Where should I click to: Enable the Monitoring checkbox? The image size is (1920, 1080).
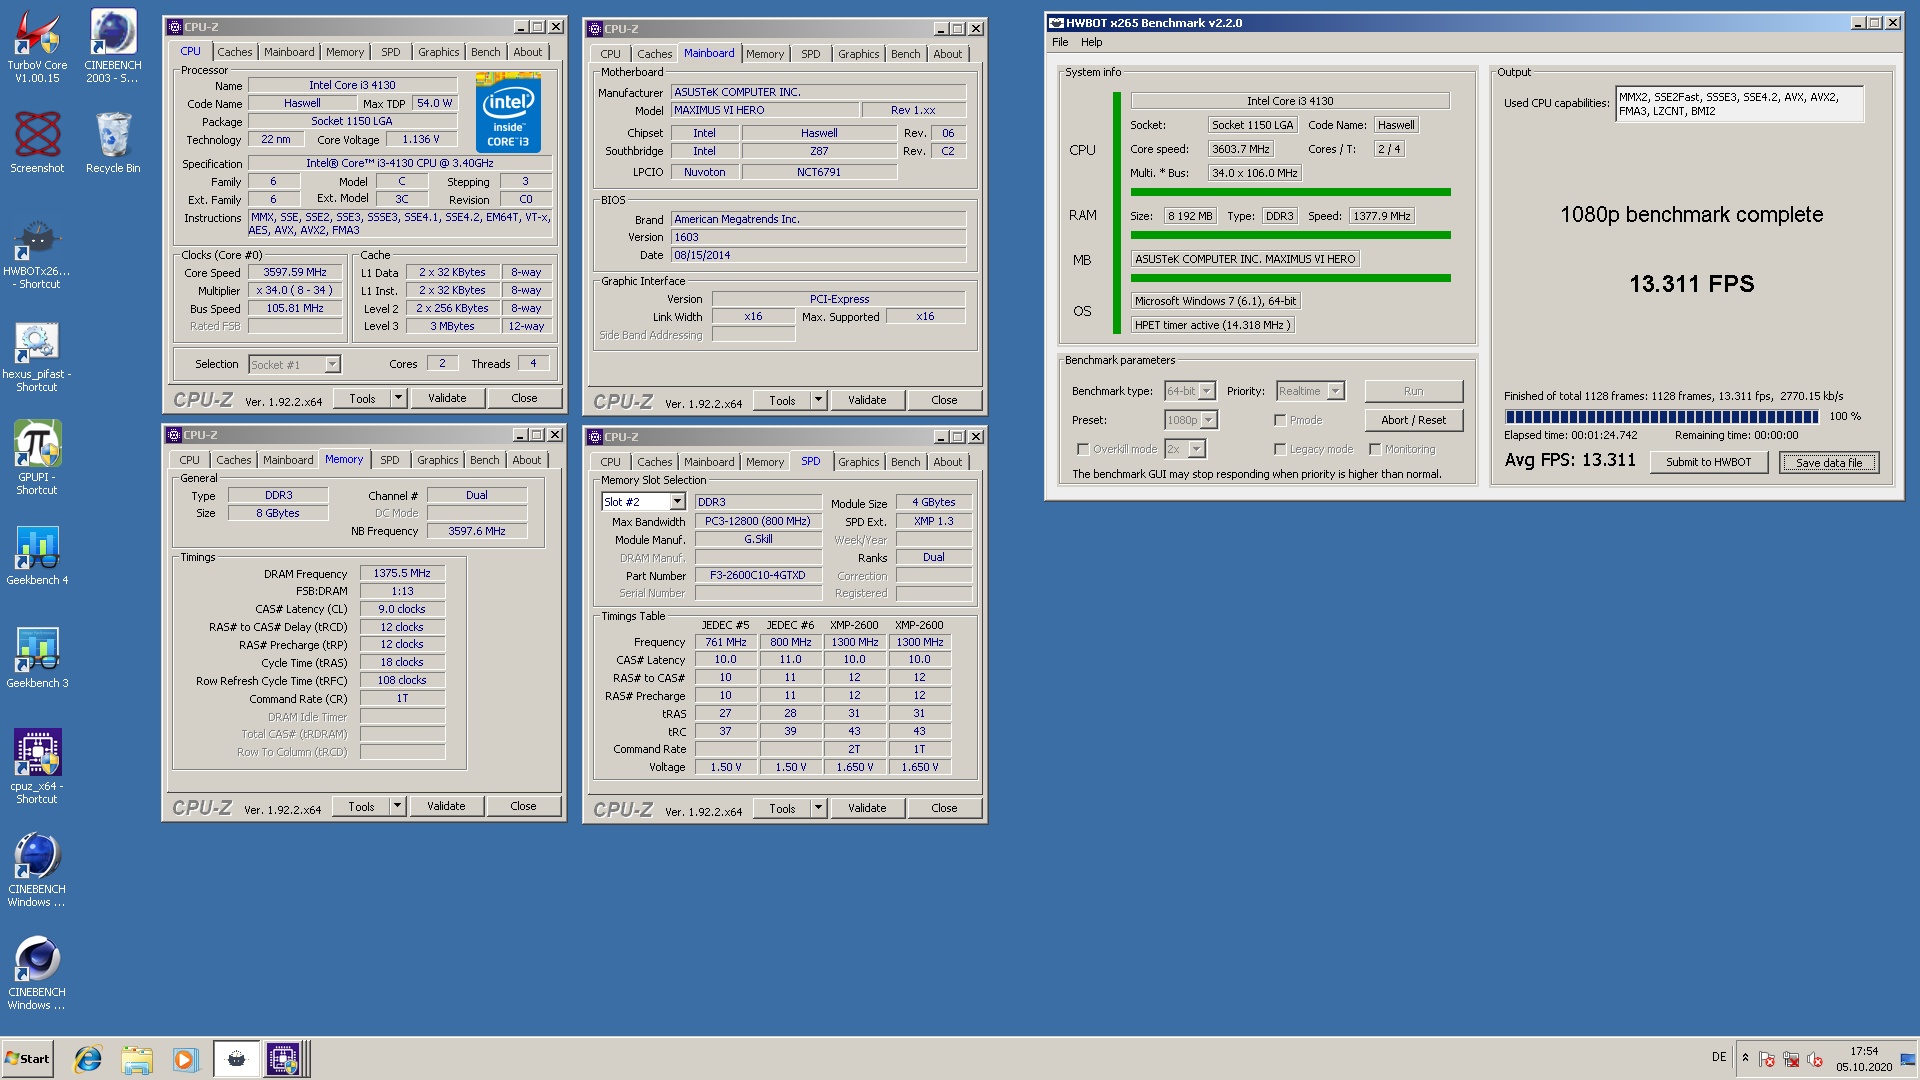click(x=1375, y=449)
